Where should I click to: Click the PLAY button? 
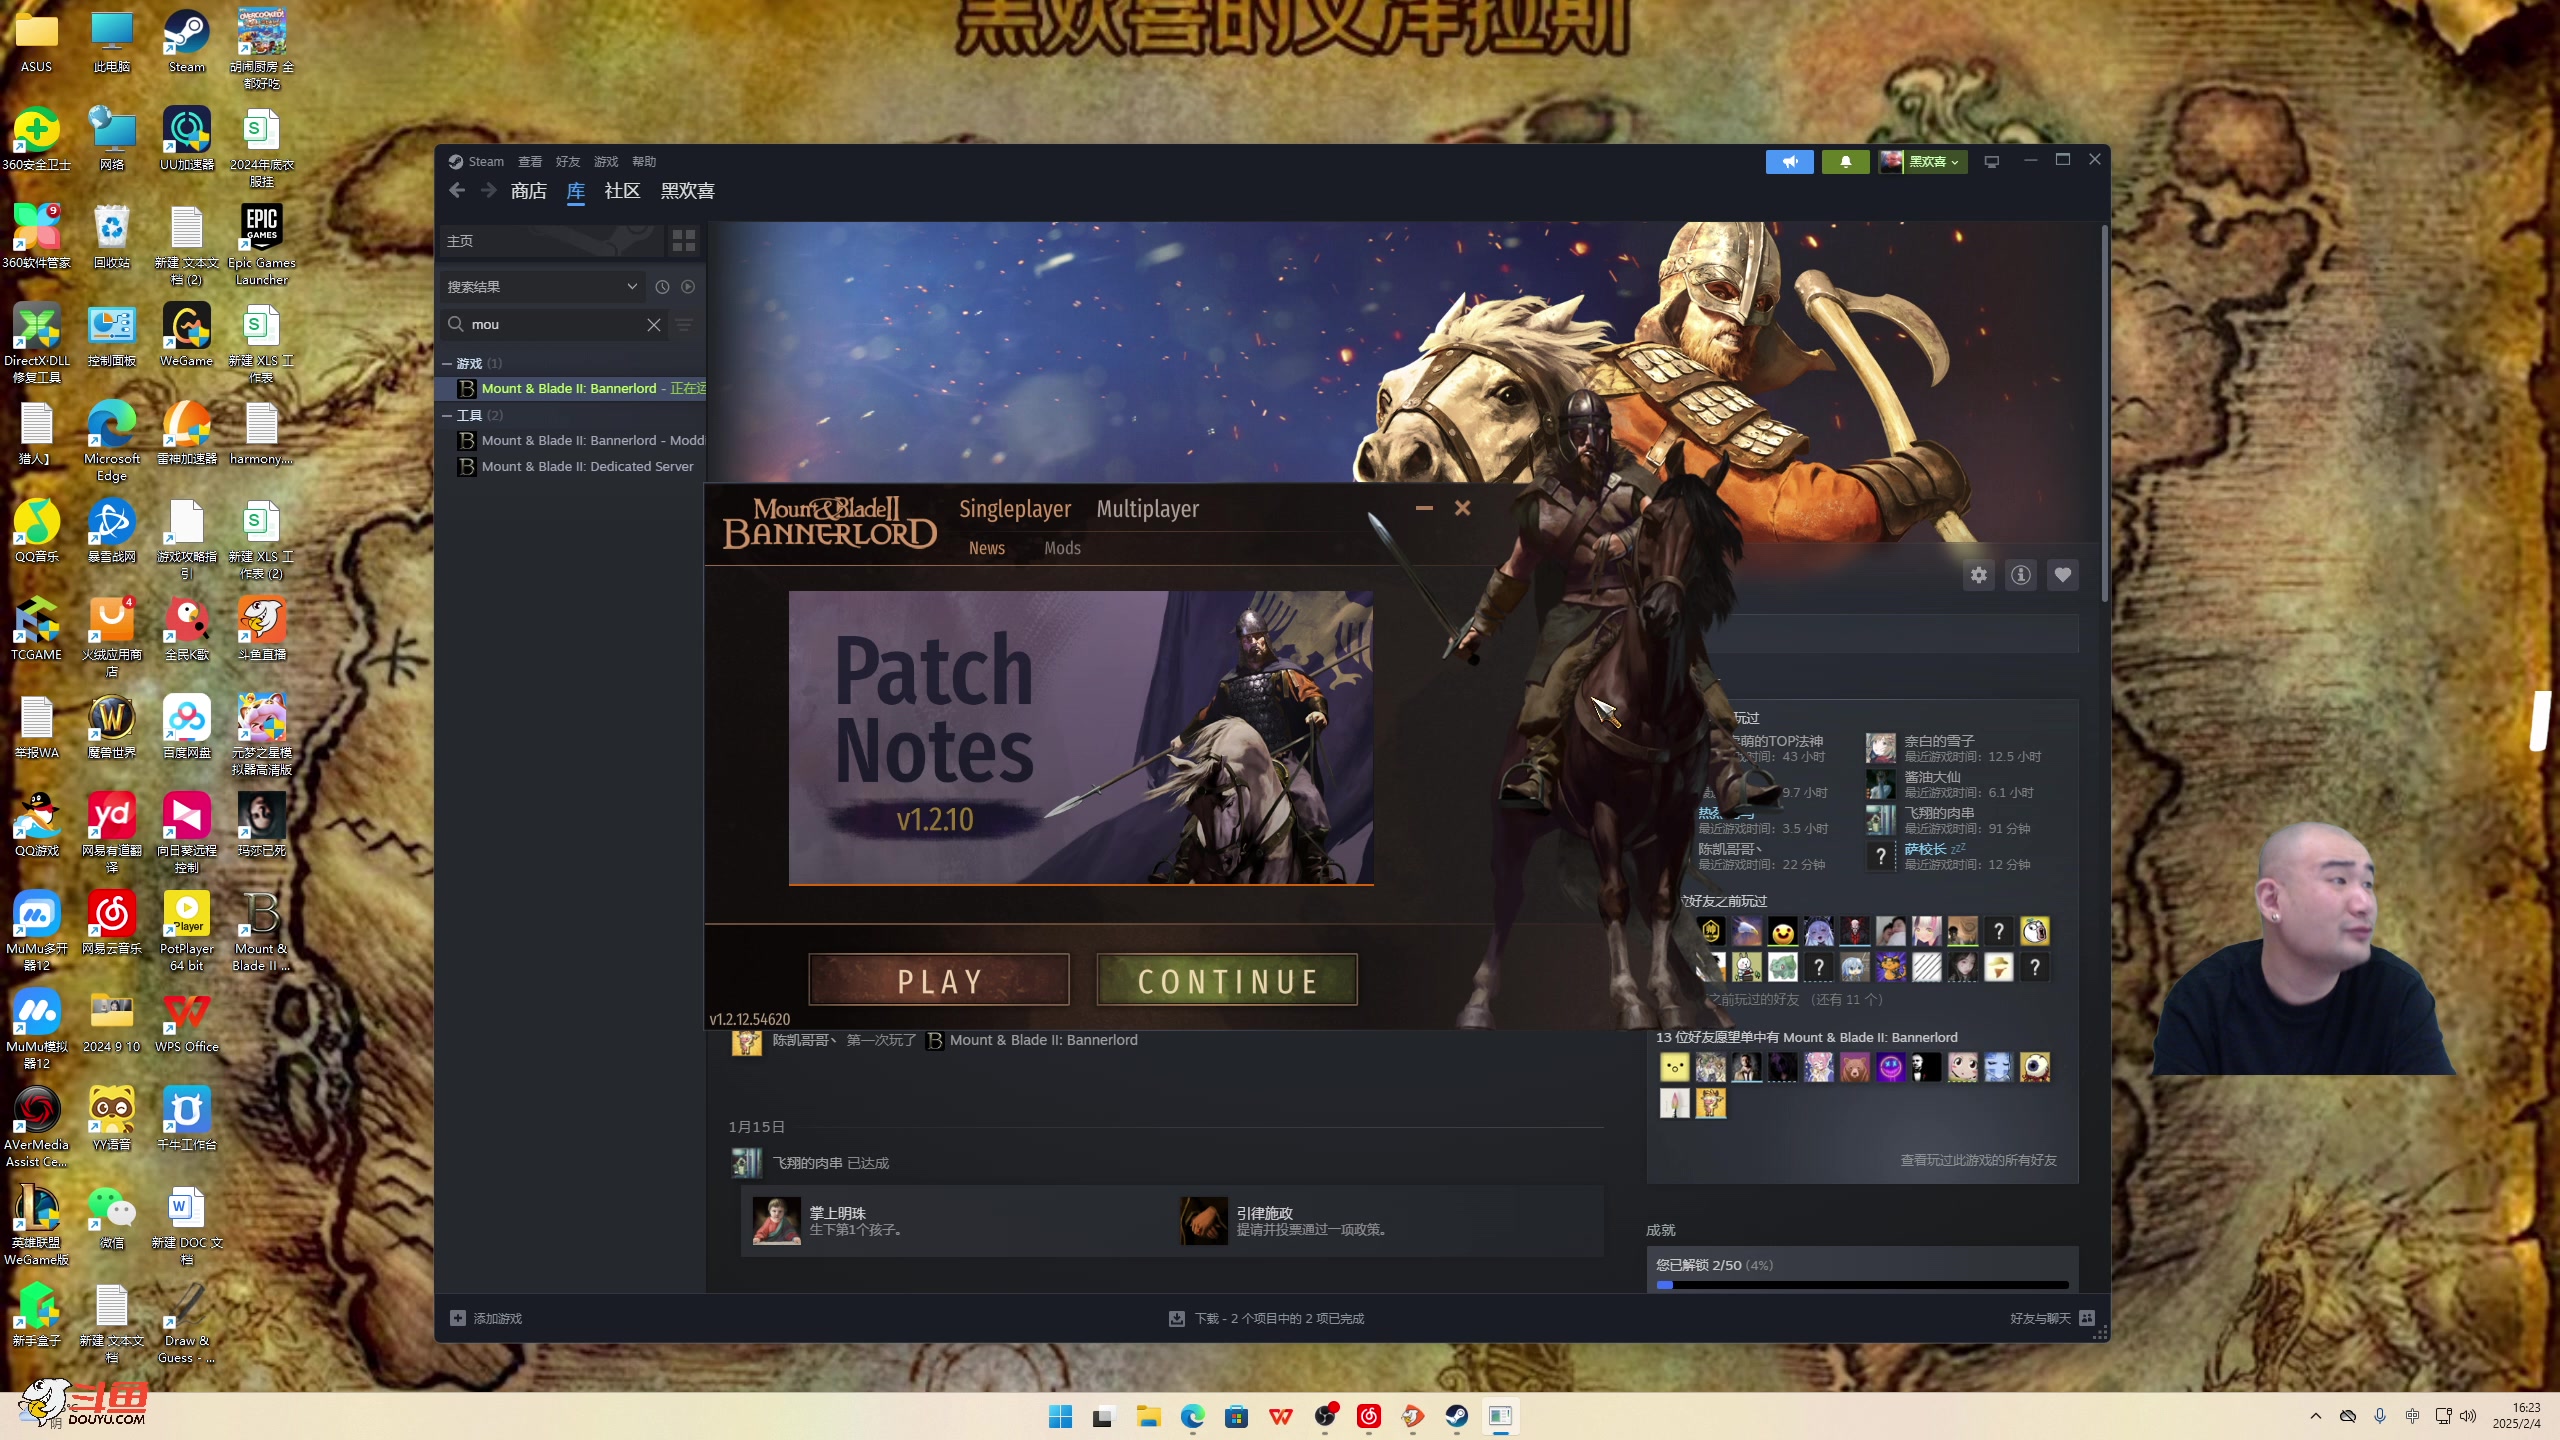[939, 980]
